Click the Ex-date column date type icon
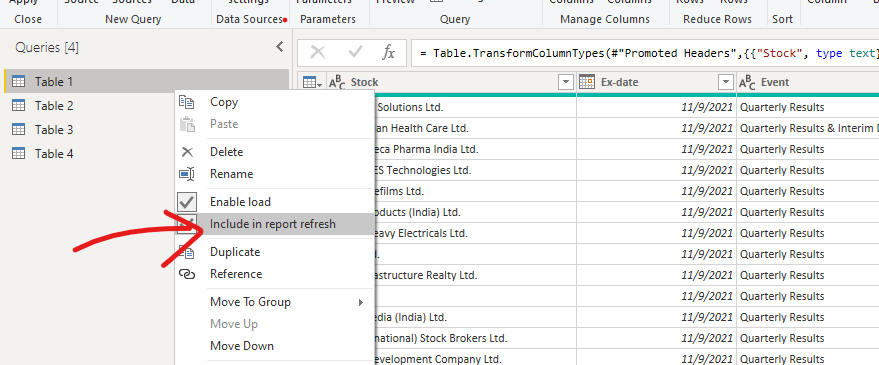The width and height of the screenshot is (879, 365). [x=587, y=82]
